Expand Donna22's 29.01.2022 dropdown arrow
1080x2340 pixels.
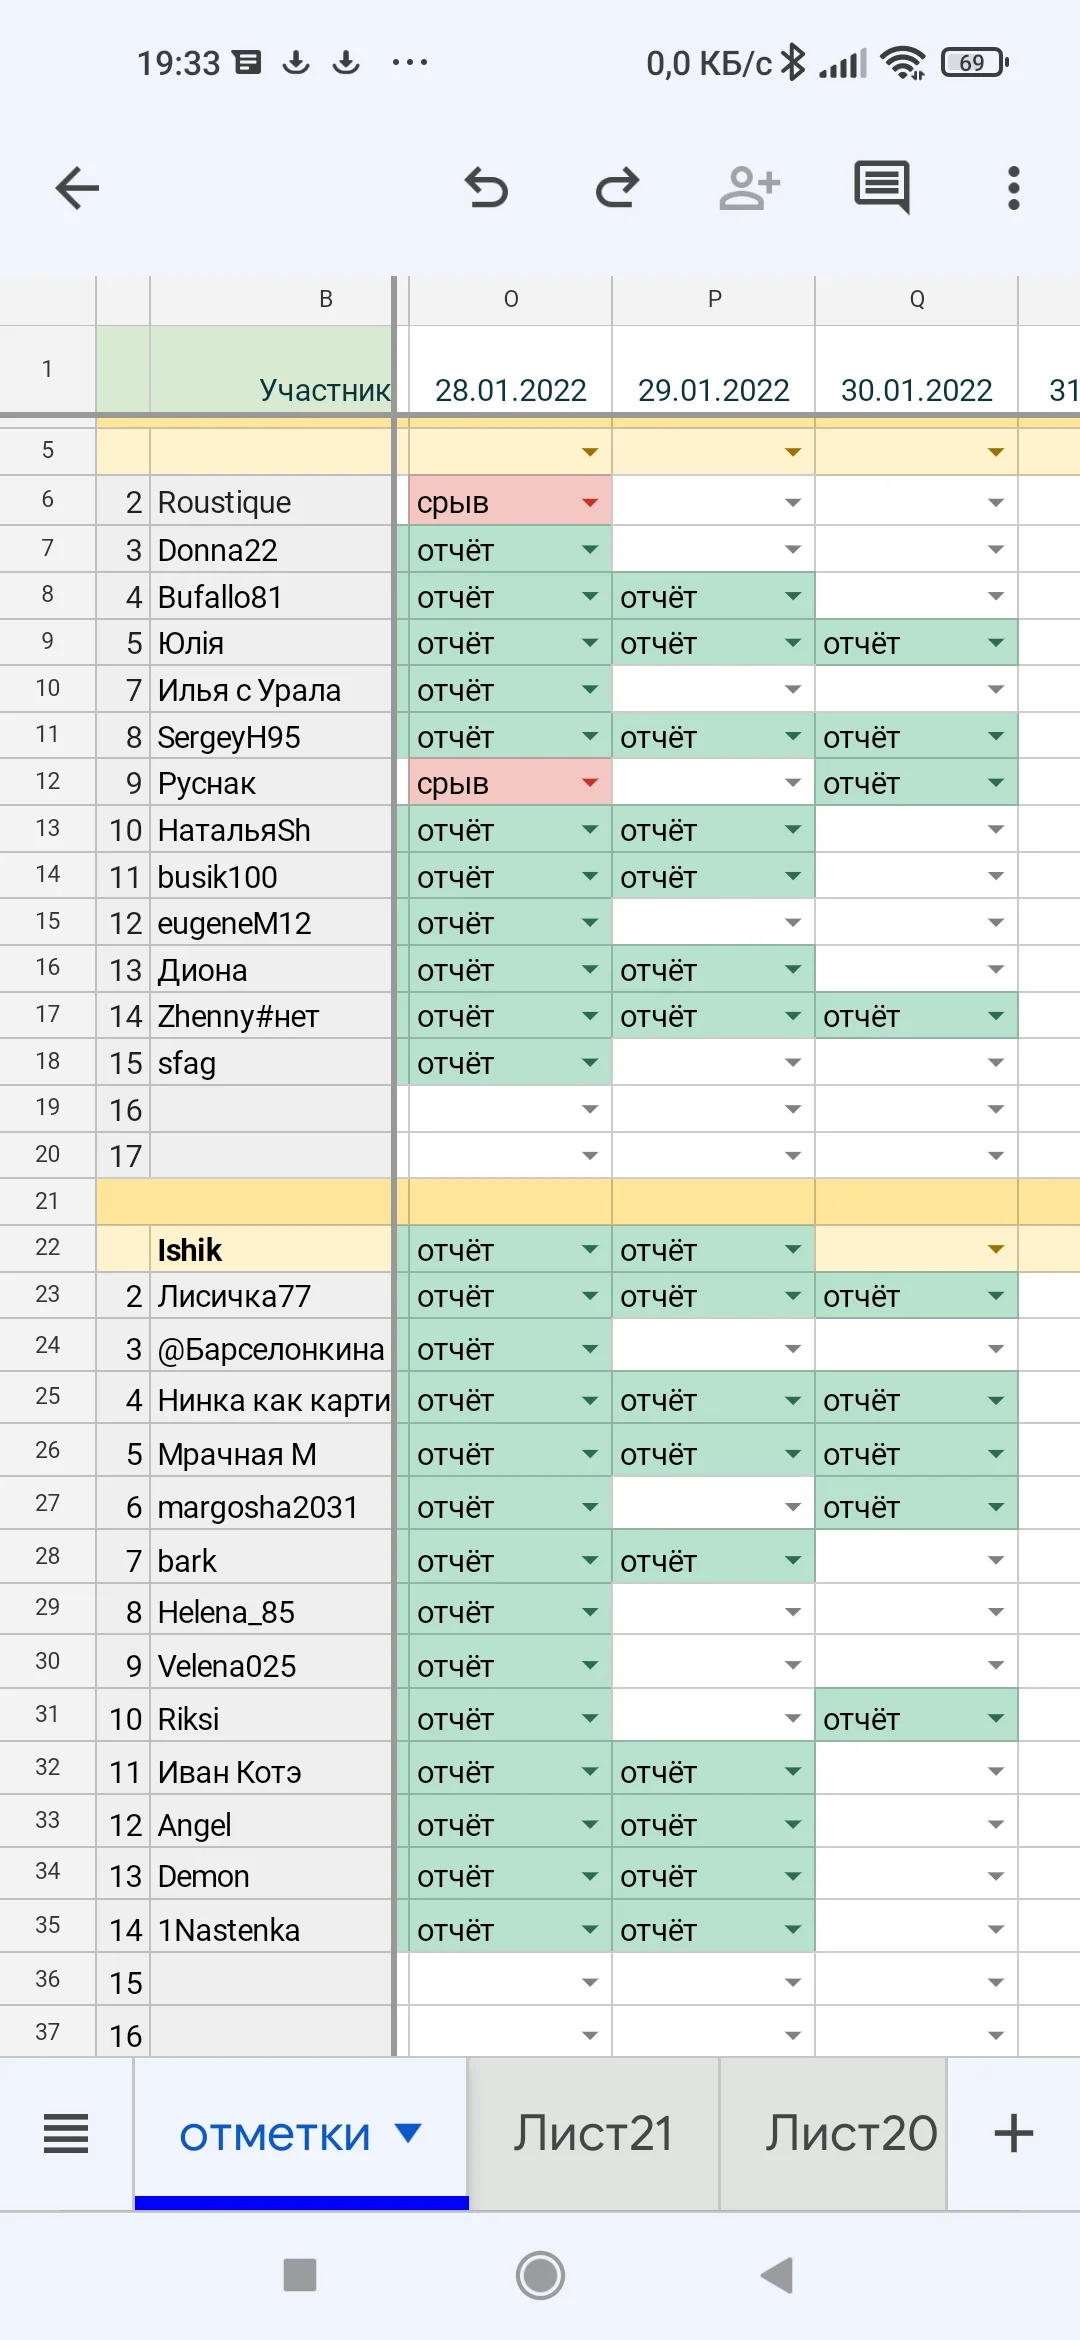(793, 549)
